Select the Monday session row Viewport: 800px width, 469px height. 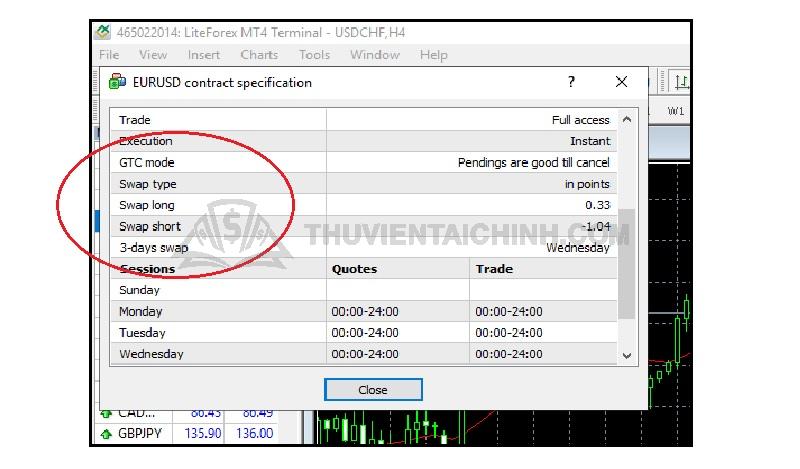click(364, 311)
